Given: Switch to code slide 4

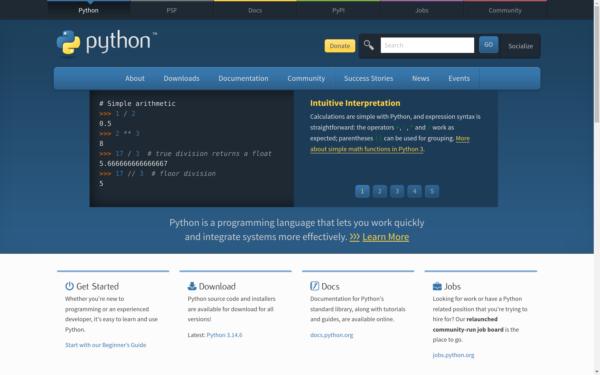Looking at the screenshot, I should (414, 191).
